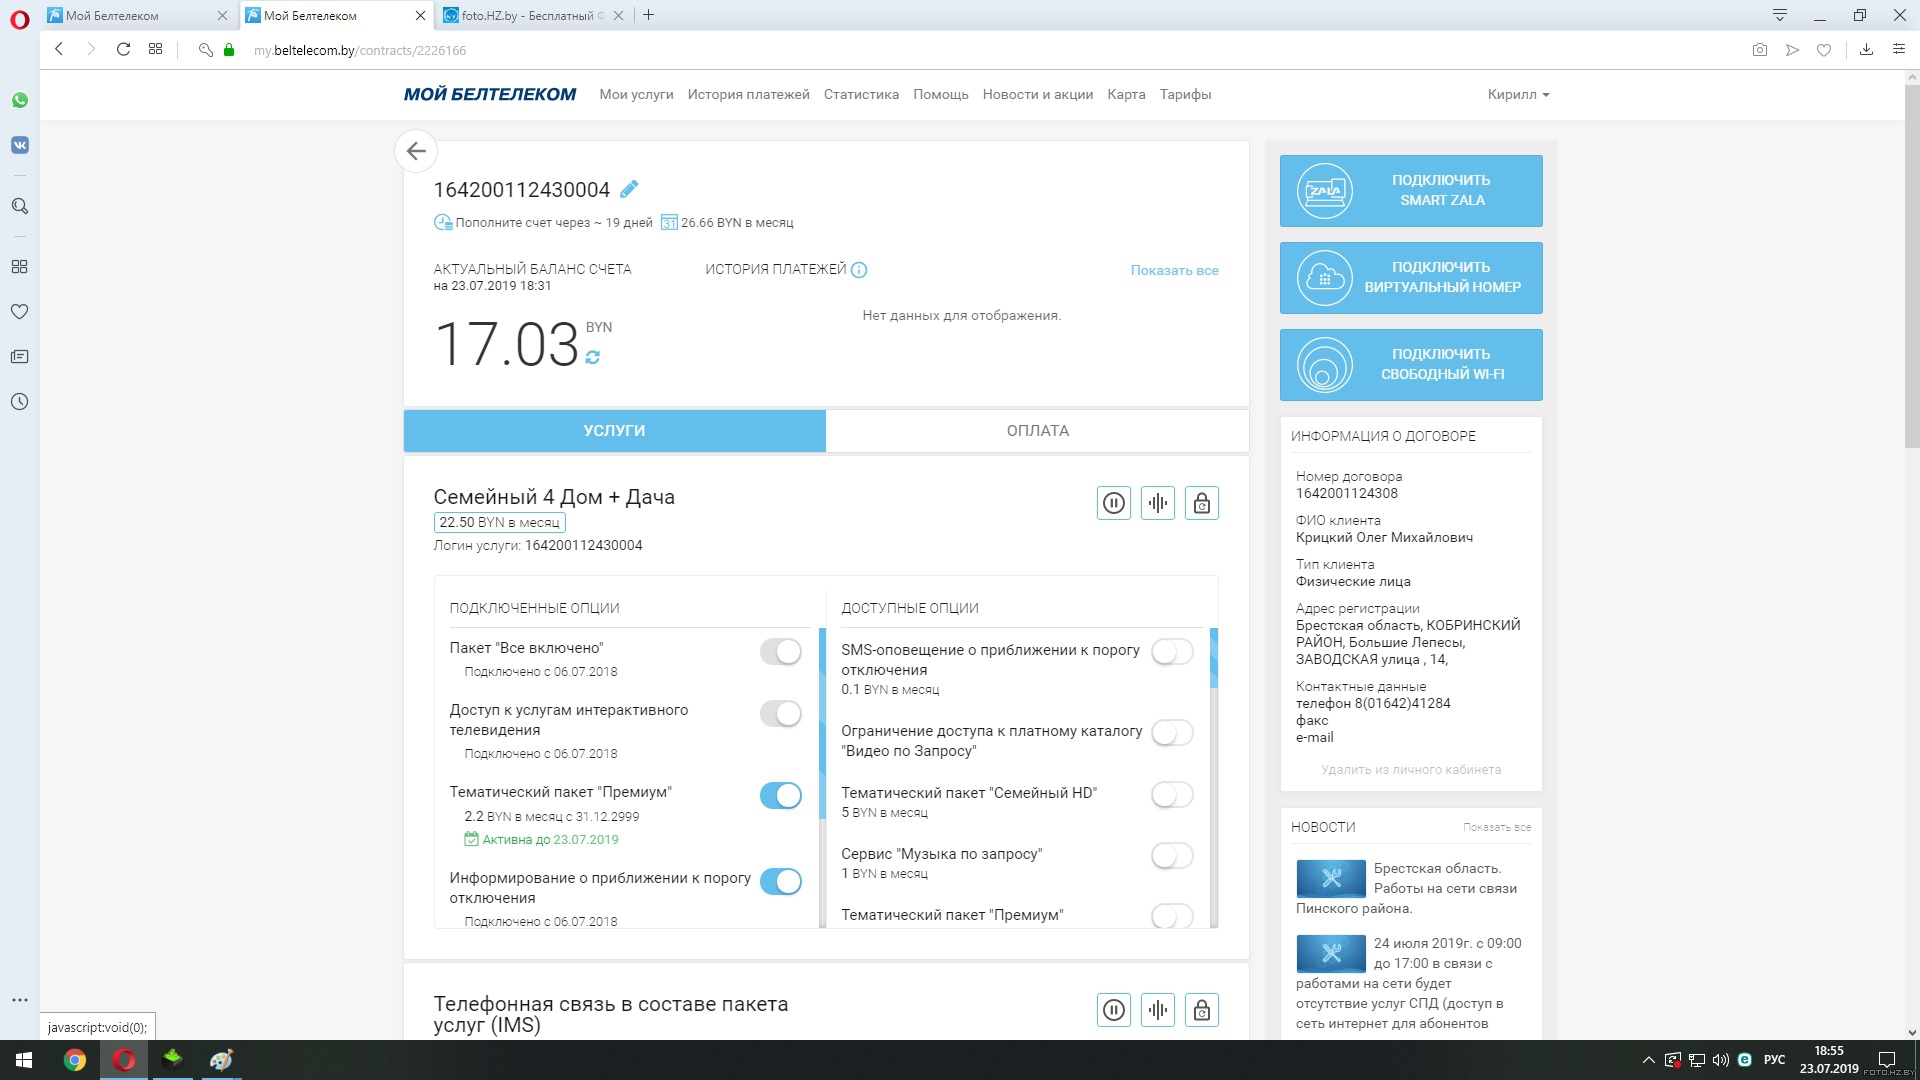Click Показать все link in Новости panel
The height and width of the screenshot is (1080, 1920).
tap(1497, 827)
